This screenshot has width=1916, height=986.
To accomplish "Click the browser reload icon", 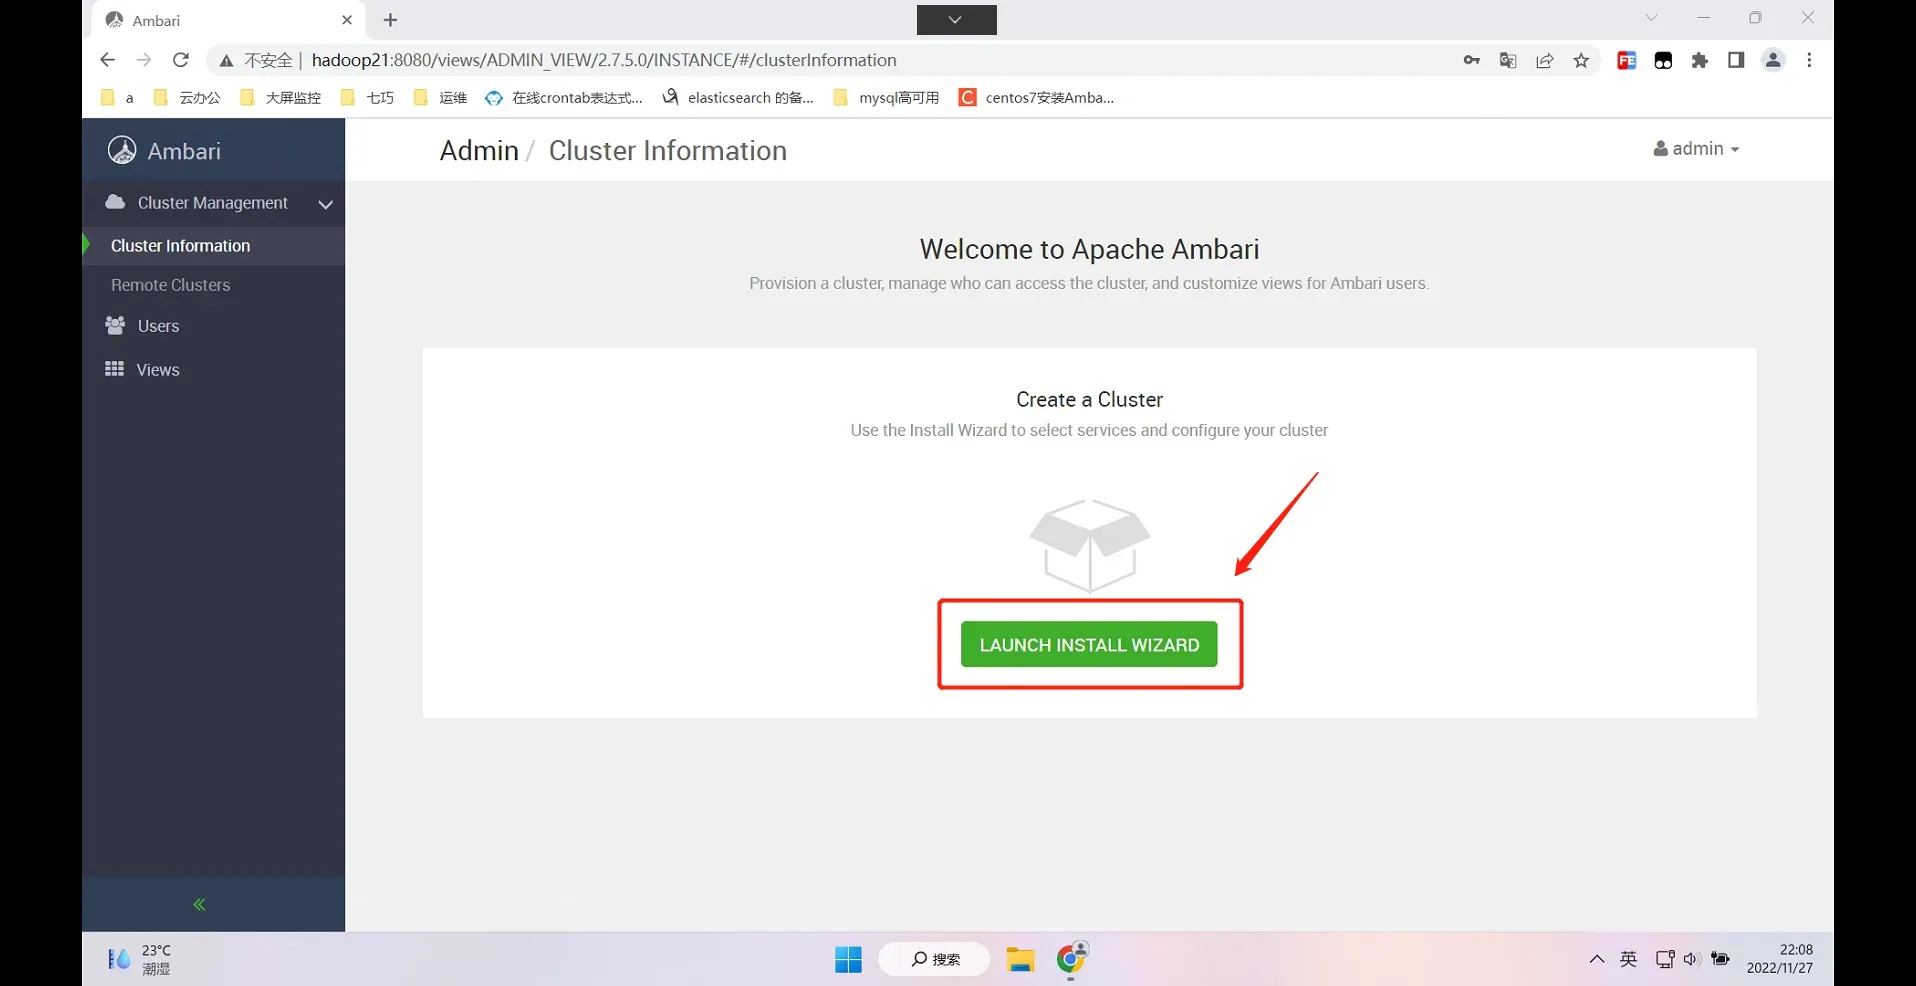I will [x=181, y=60].
